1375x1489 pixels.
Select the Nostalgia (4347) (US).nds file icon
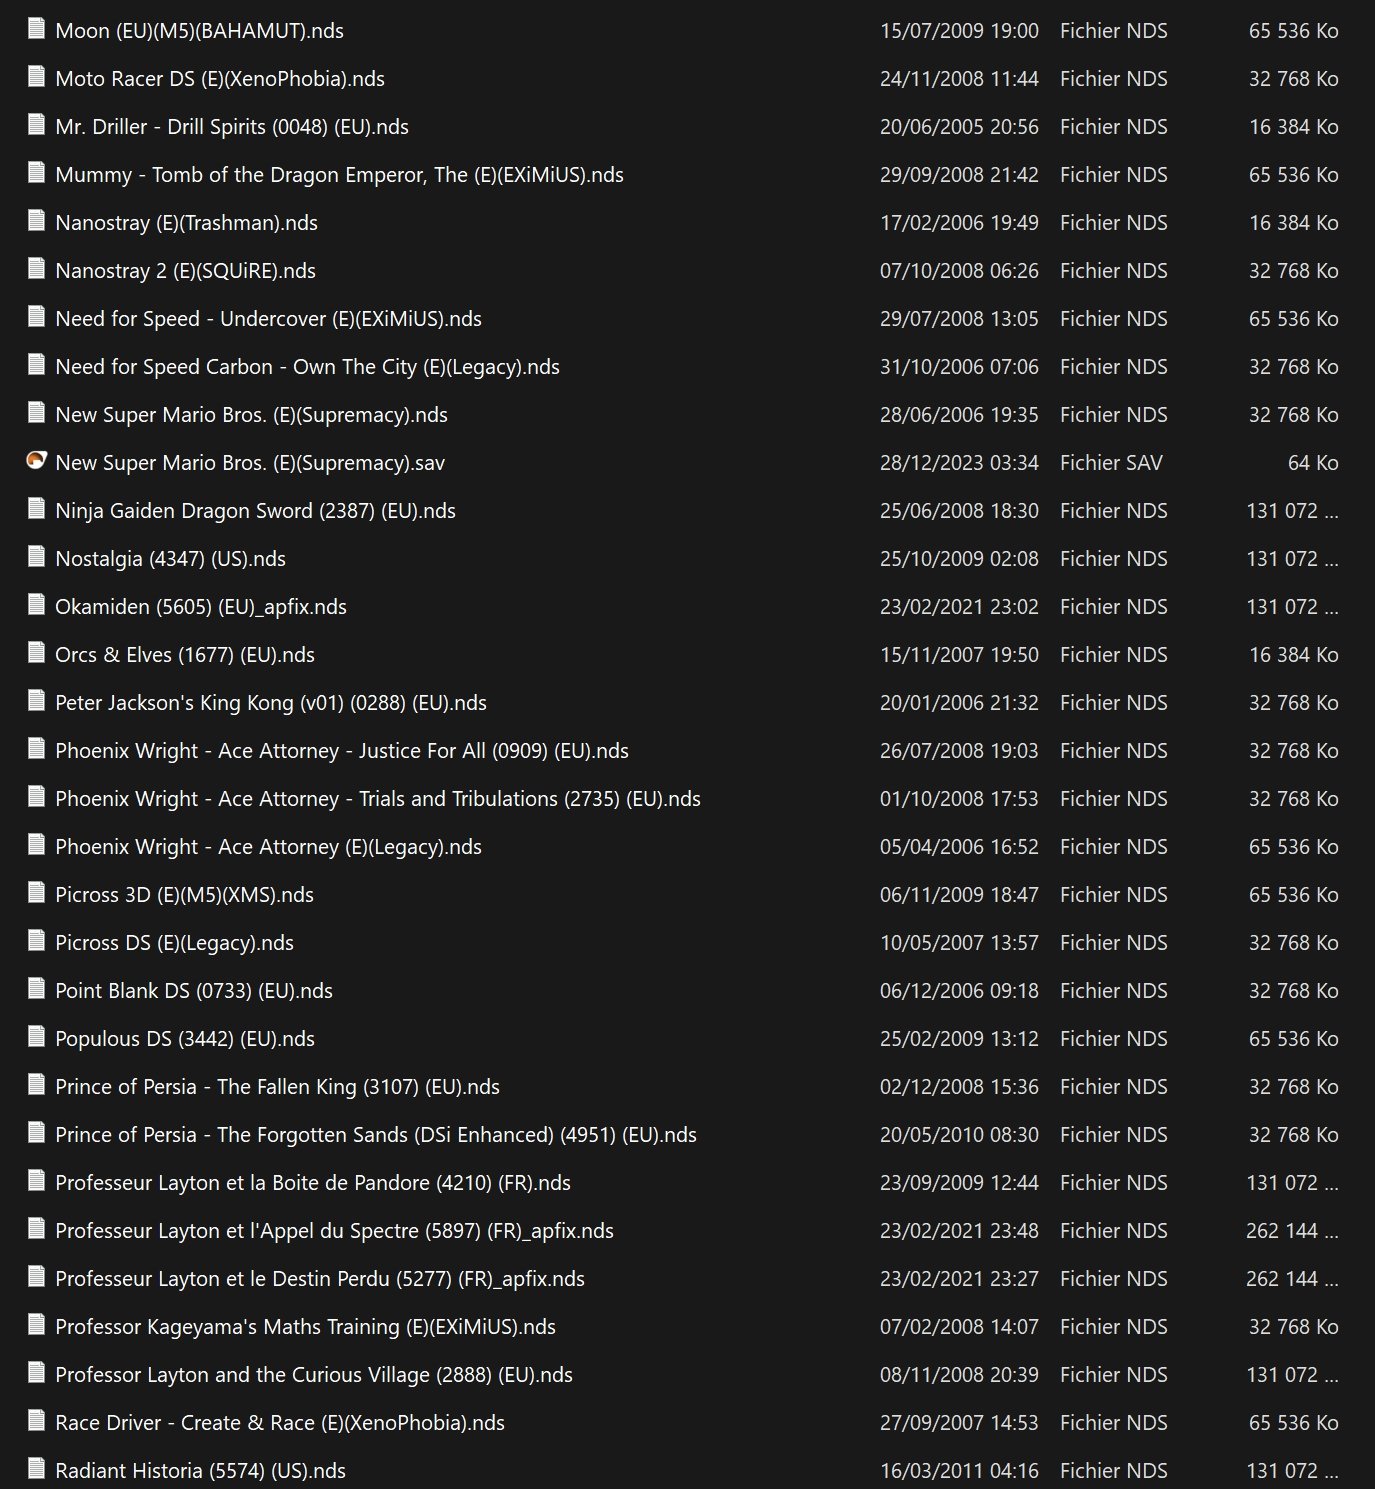pos(36,557)
